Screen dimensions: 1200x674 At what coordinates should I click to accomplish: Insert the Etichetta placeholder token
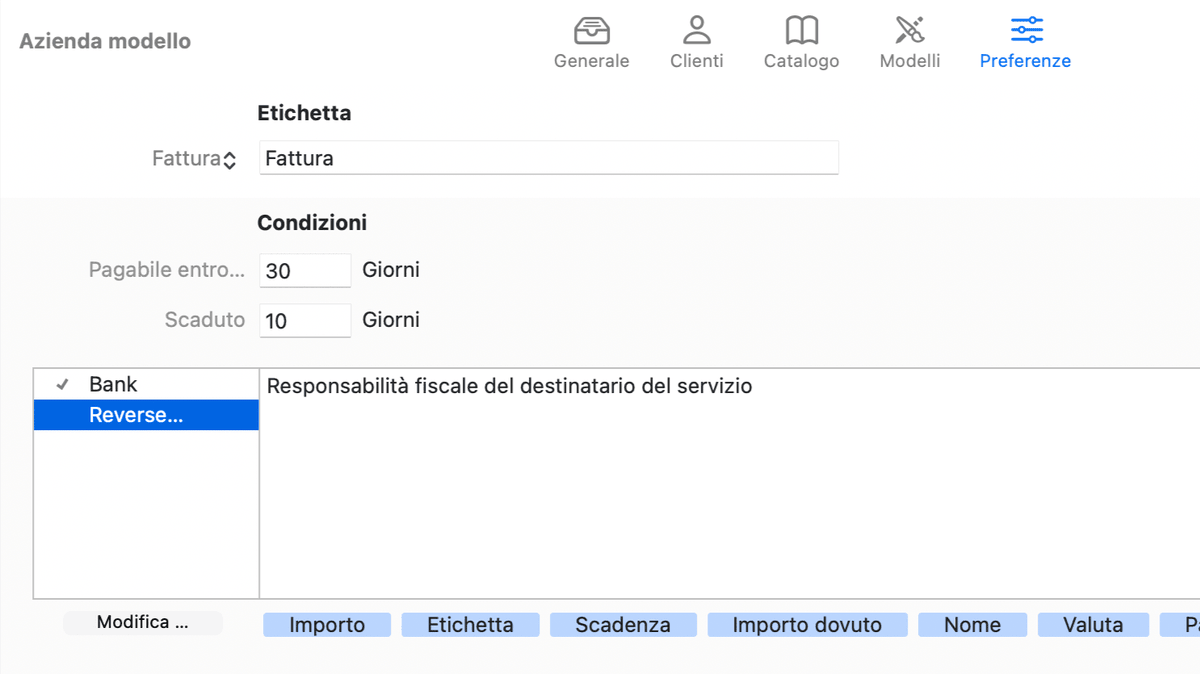pos(470,625)
